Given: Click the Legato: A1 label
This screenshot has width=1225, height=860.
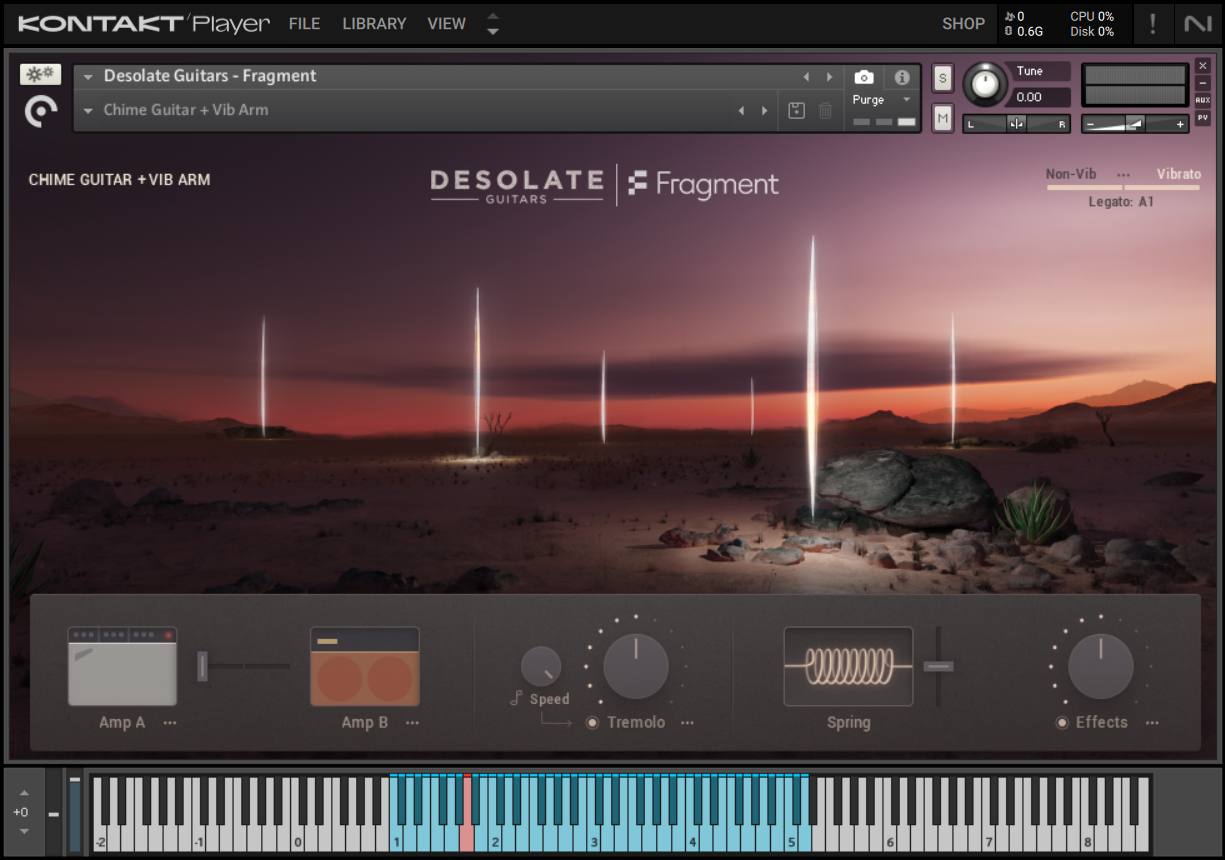Looking at the screenshot, I should pos(1122,202).
